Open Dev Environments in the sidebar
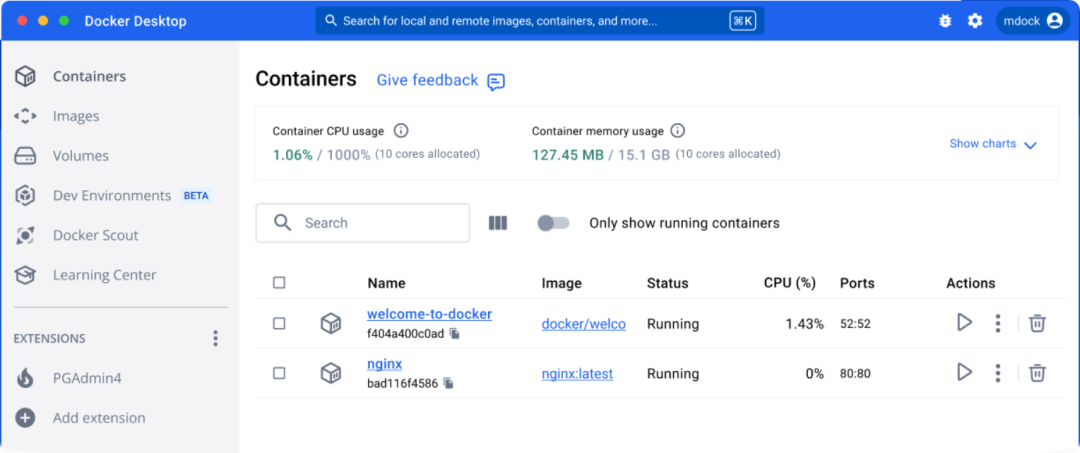 point(112,196)
